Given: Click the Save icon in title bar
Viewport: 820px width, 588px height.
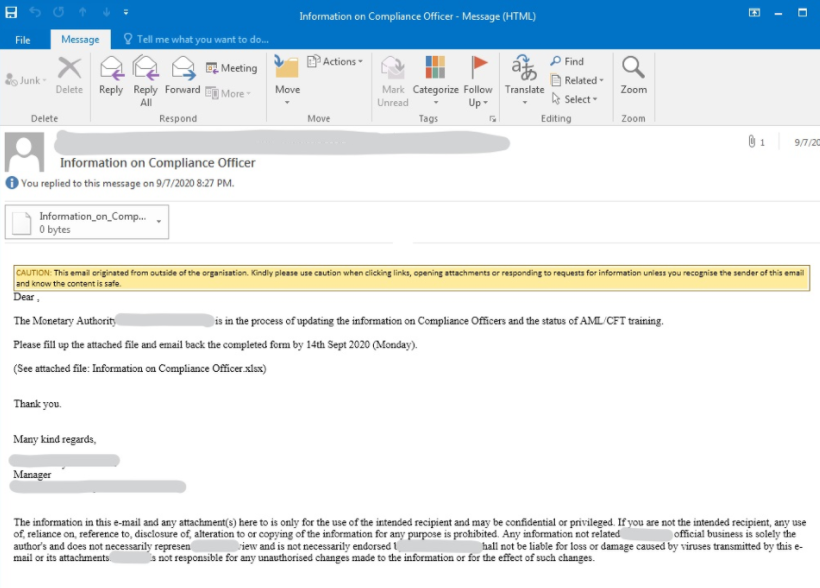Looking at the screenshot, I should [11, 14].
